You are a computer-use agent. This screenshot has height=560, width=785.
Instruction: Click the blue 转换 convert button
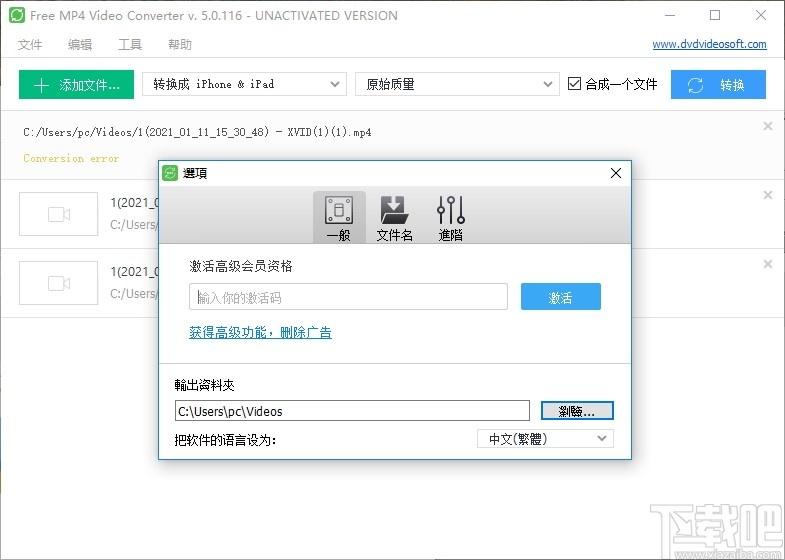pyautogui.click(x=718, y=85)
